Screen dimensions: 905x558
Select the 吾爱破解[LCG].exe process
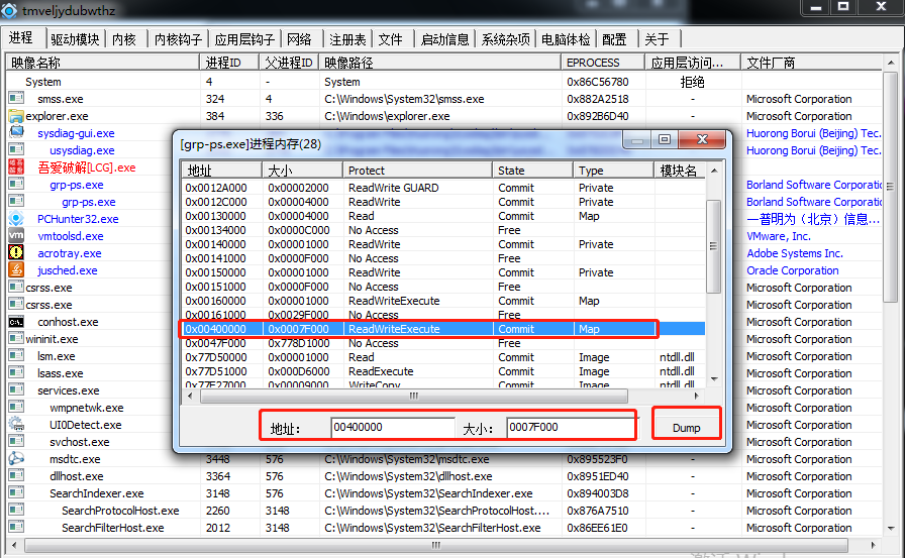pos(87,167)
